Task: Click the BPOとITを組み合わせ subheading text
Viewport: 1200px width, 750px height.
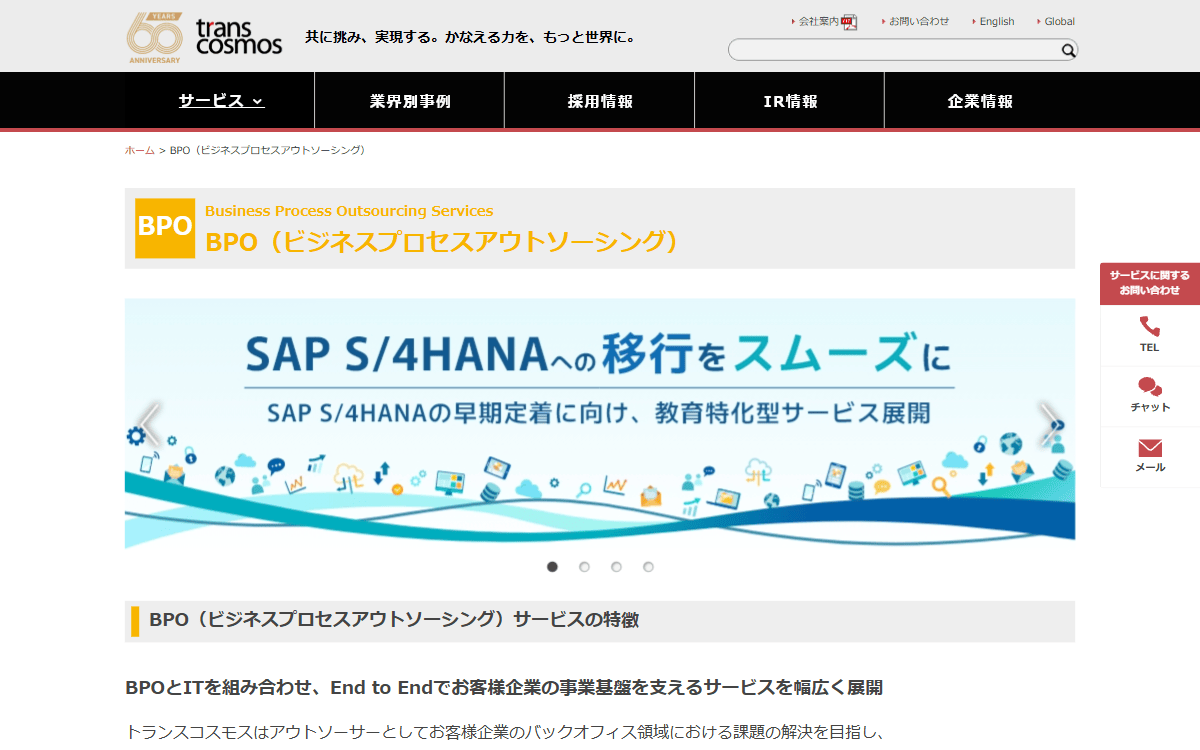Action: click(x=505, y=688)
